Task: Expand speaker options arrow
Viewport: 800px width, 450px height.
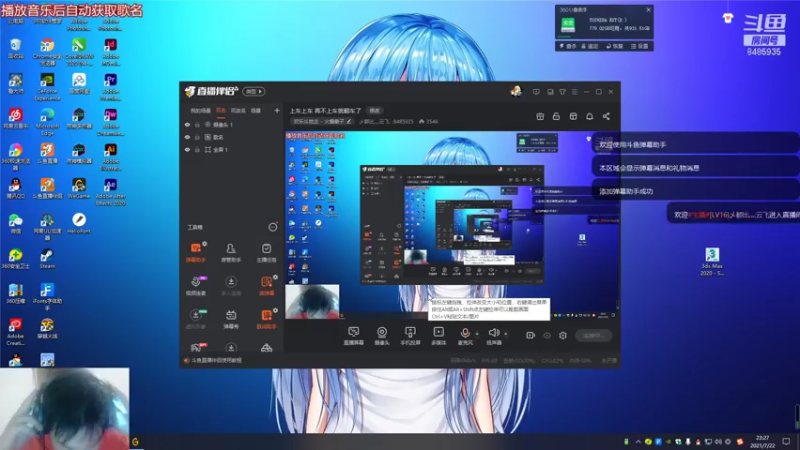Action: coord(506,334)
